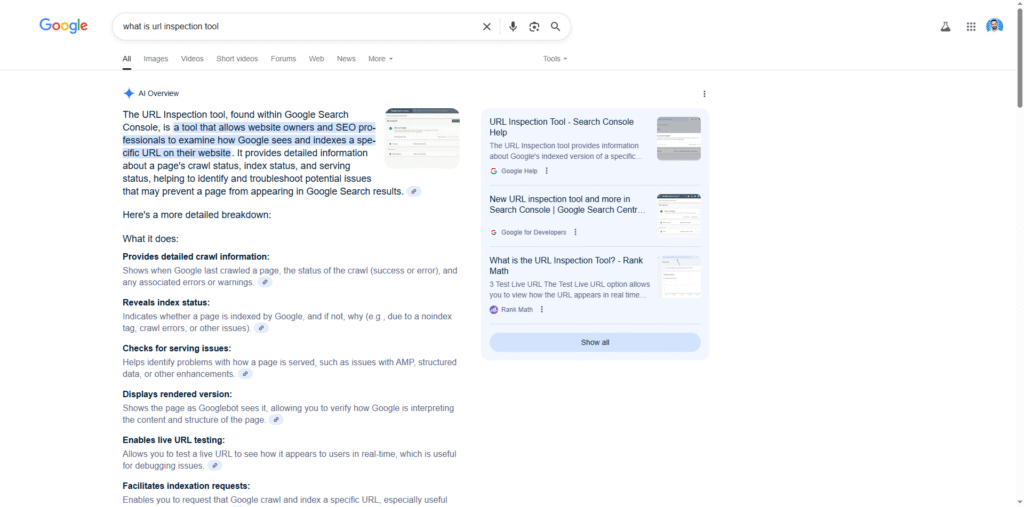Open three-dot menu beside Google Help source
1024x507 pixels.
click(x=547, y=171)
